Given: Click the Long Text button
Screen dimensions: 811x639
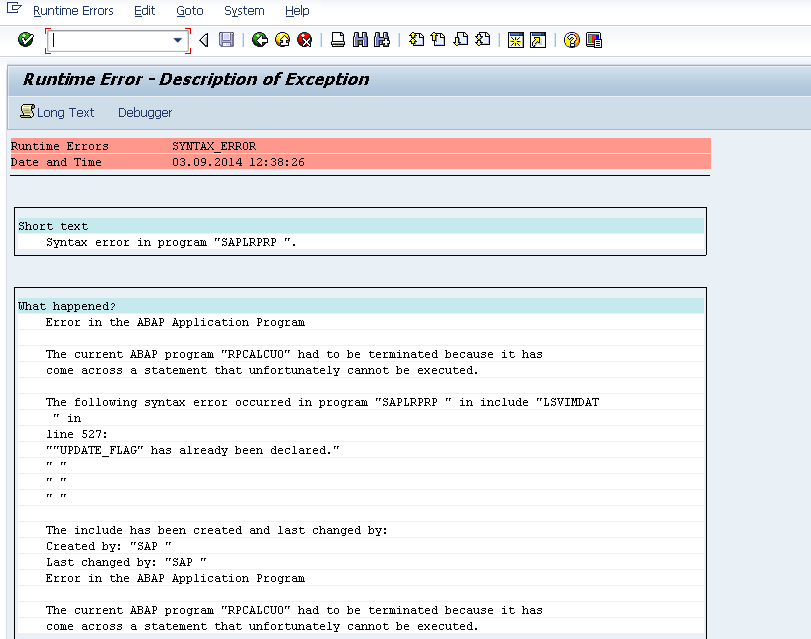Looking at the screenshot, I should click(x=57, y=112).
